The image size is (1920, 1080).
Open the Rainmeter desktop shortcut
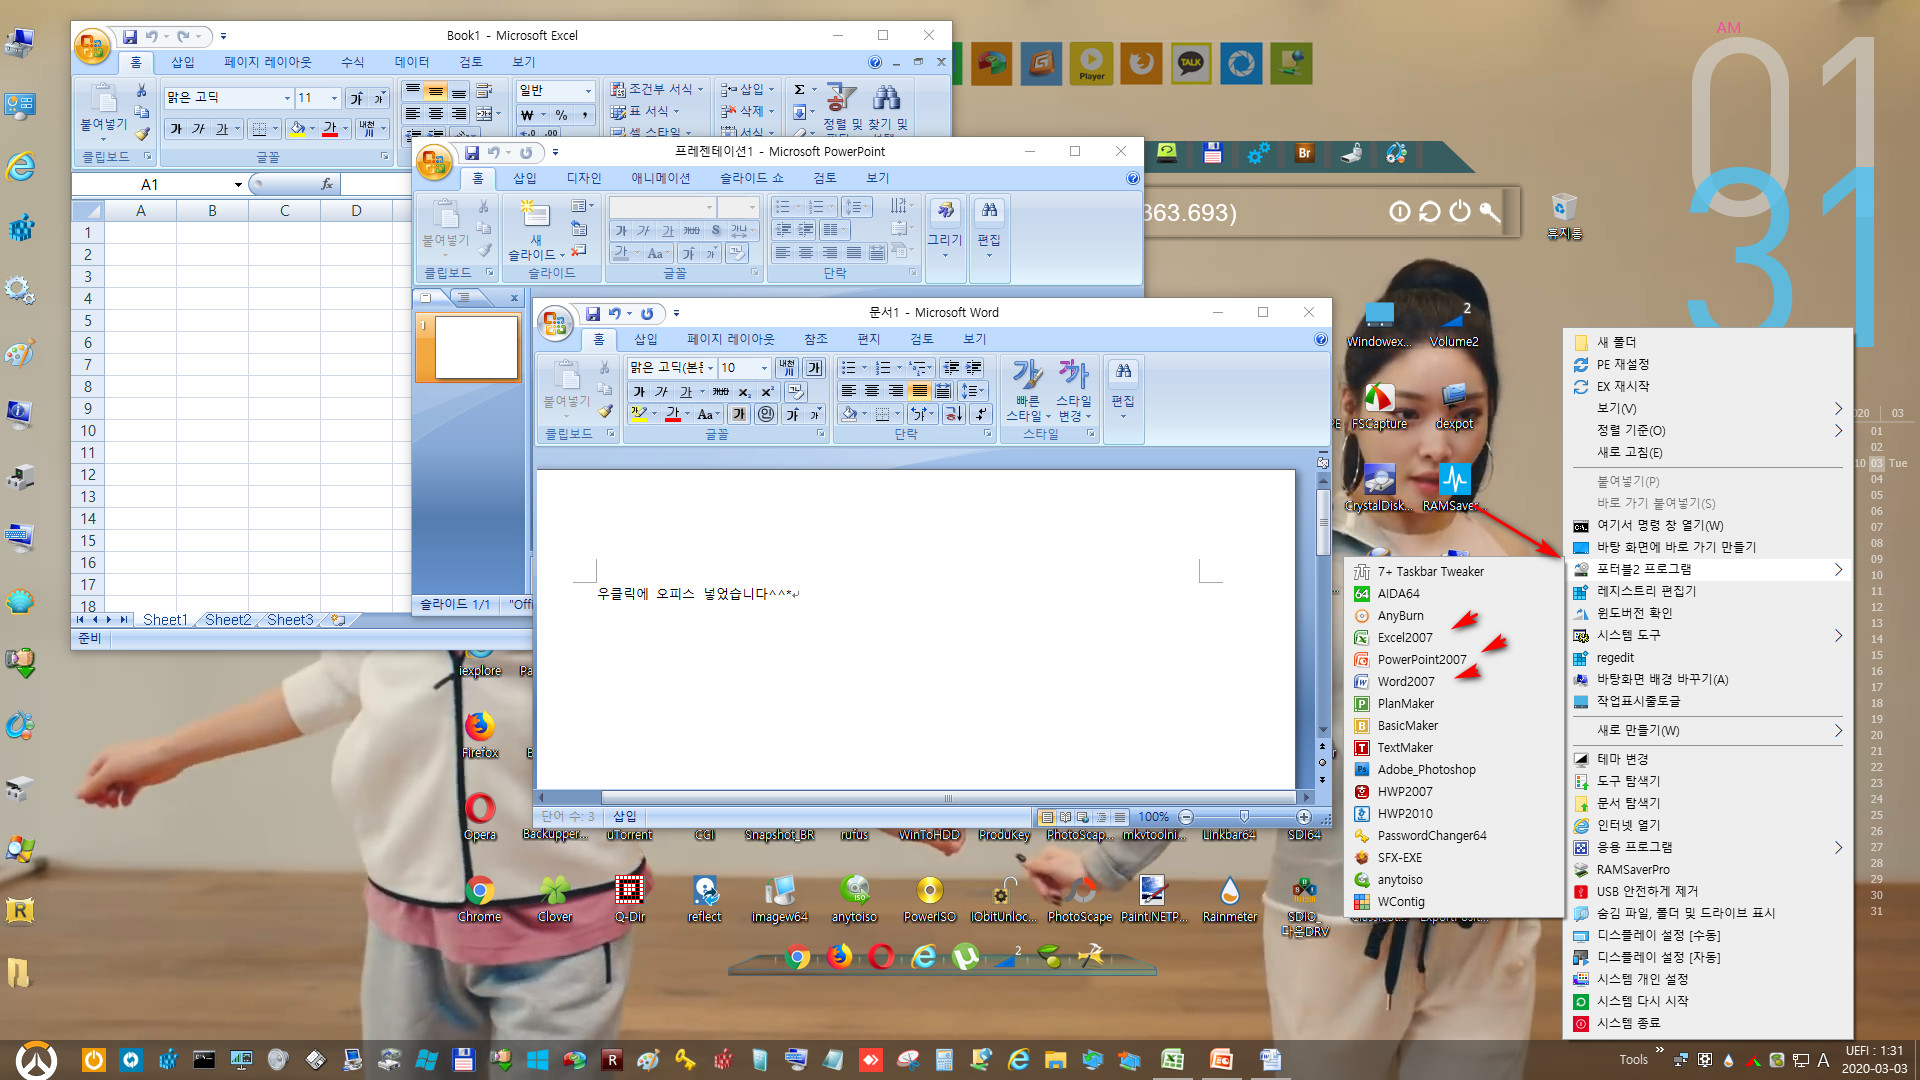1230,898
